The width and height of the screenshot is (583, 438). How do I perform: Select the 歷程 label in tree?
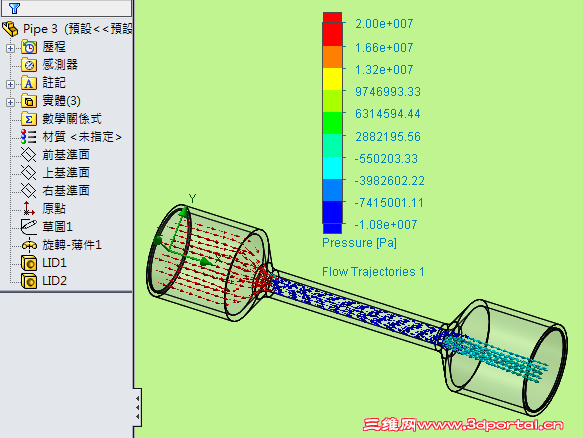point(54,47)
